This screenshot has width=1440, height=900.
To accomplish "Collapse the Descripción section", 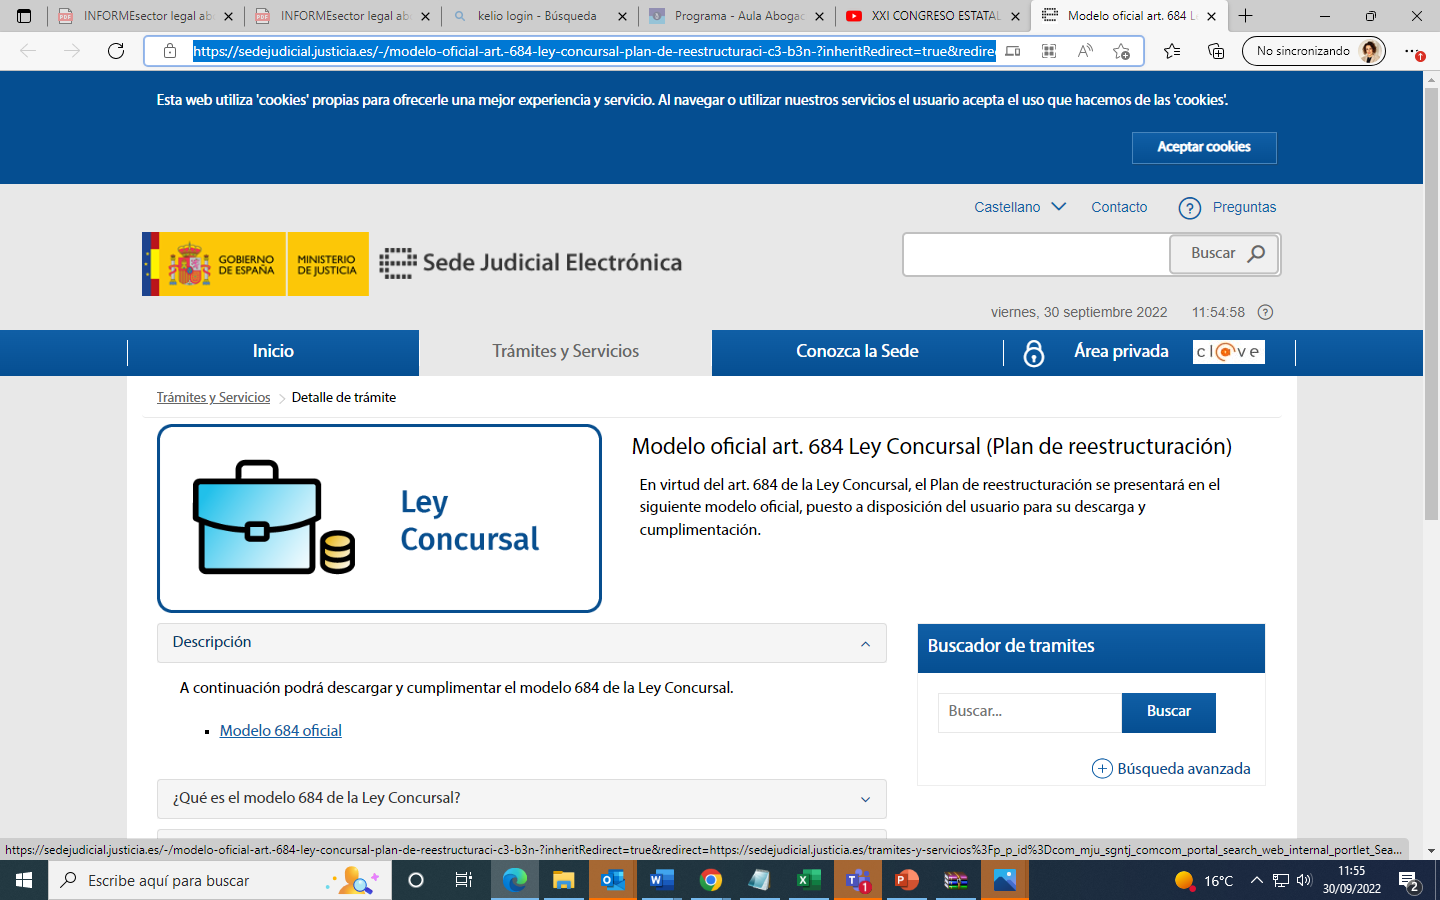I will point(865,643).
